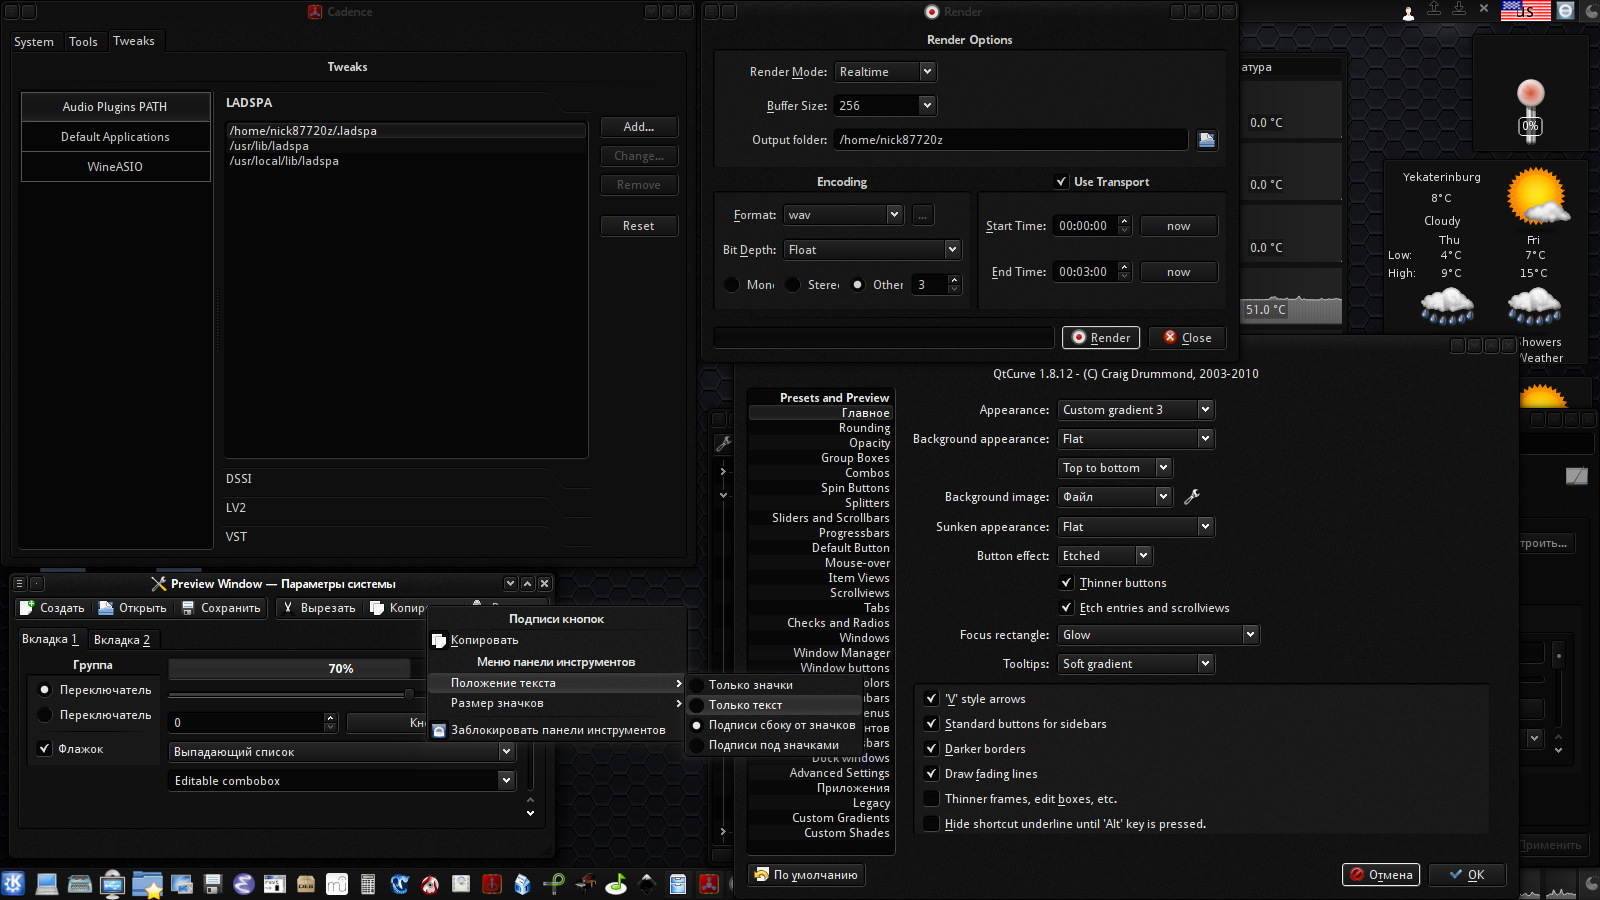The height and width of the screenshot is (900, 1600).
Task: Open the file cabinet icon in taskbar
Action: (678, 884)
